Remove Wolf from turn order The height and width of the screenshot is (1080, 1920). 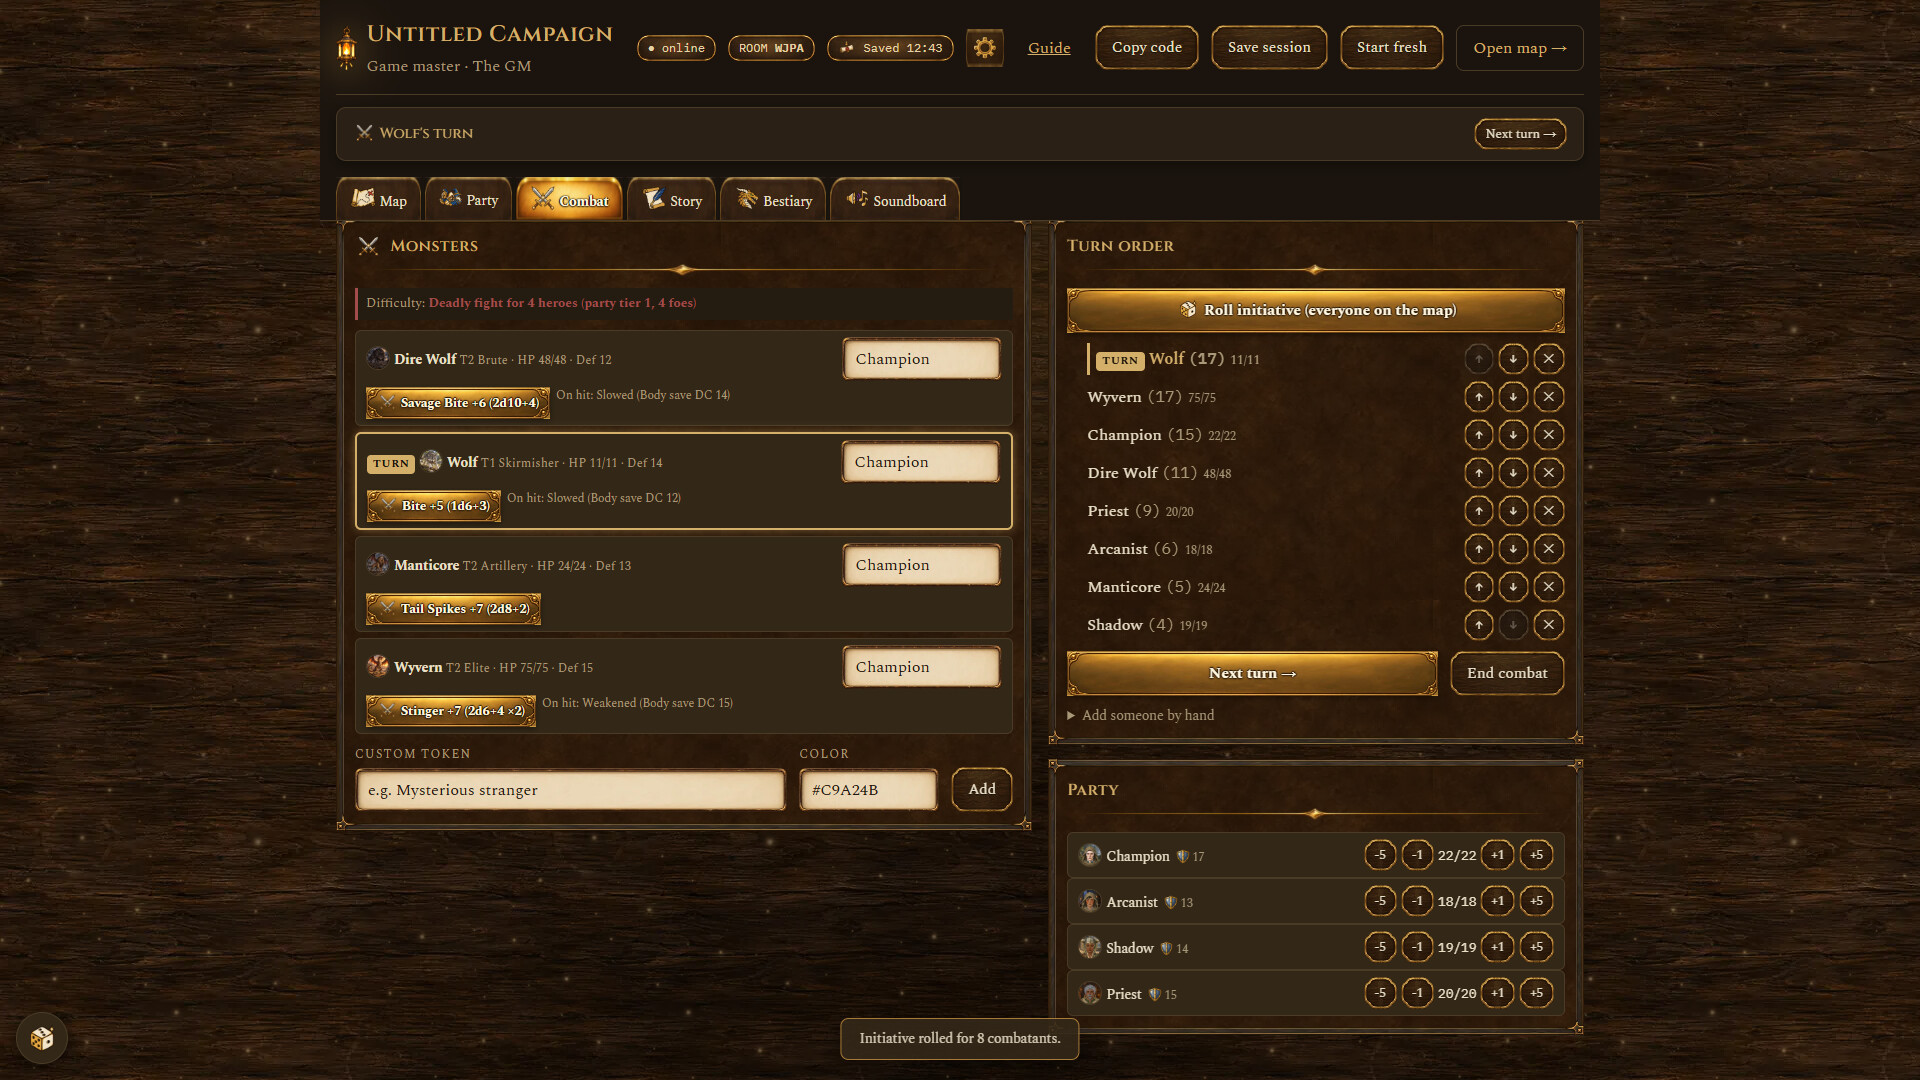click(x=1548, y=359)
